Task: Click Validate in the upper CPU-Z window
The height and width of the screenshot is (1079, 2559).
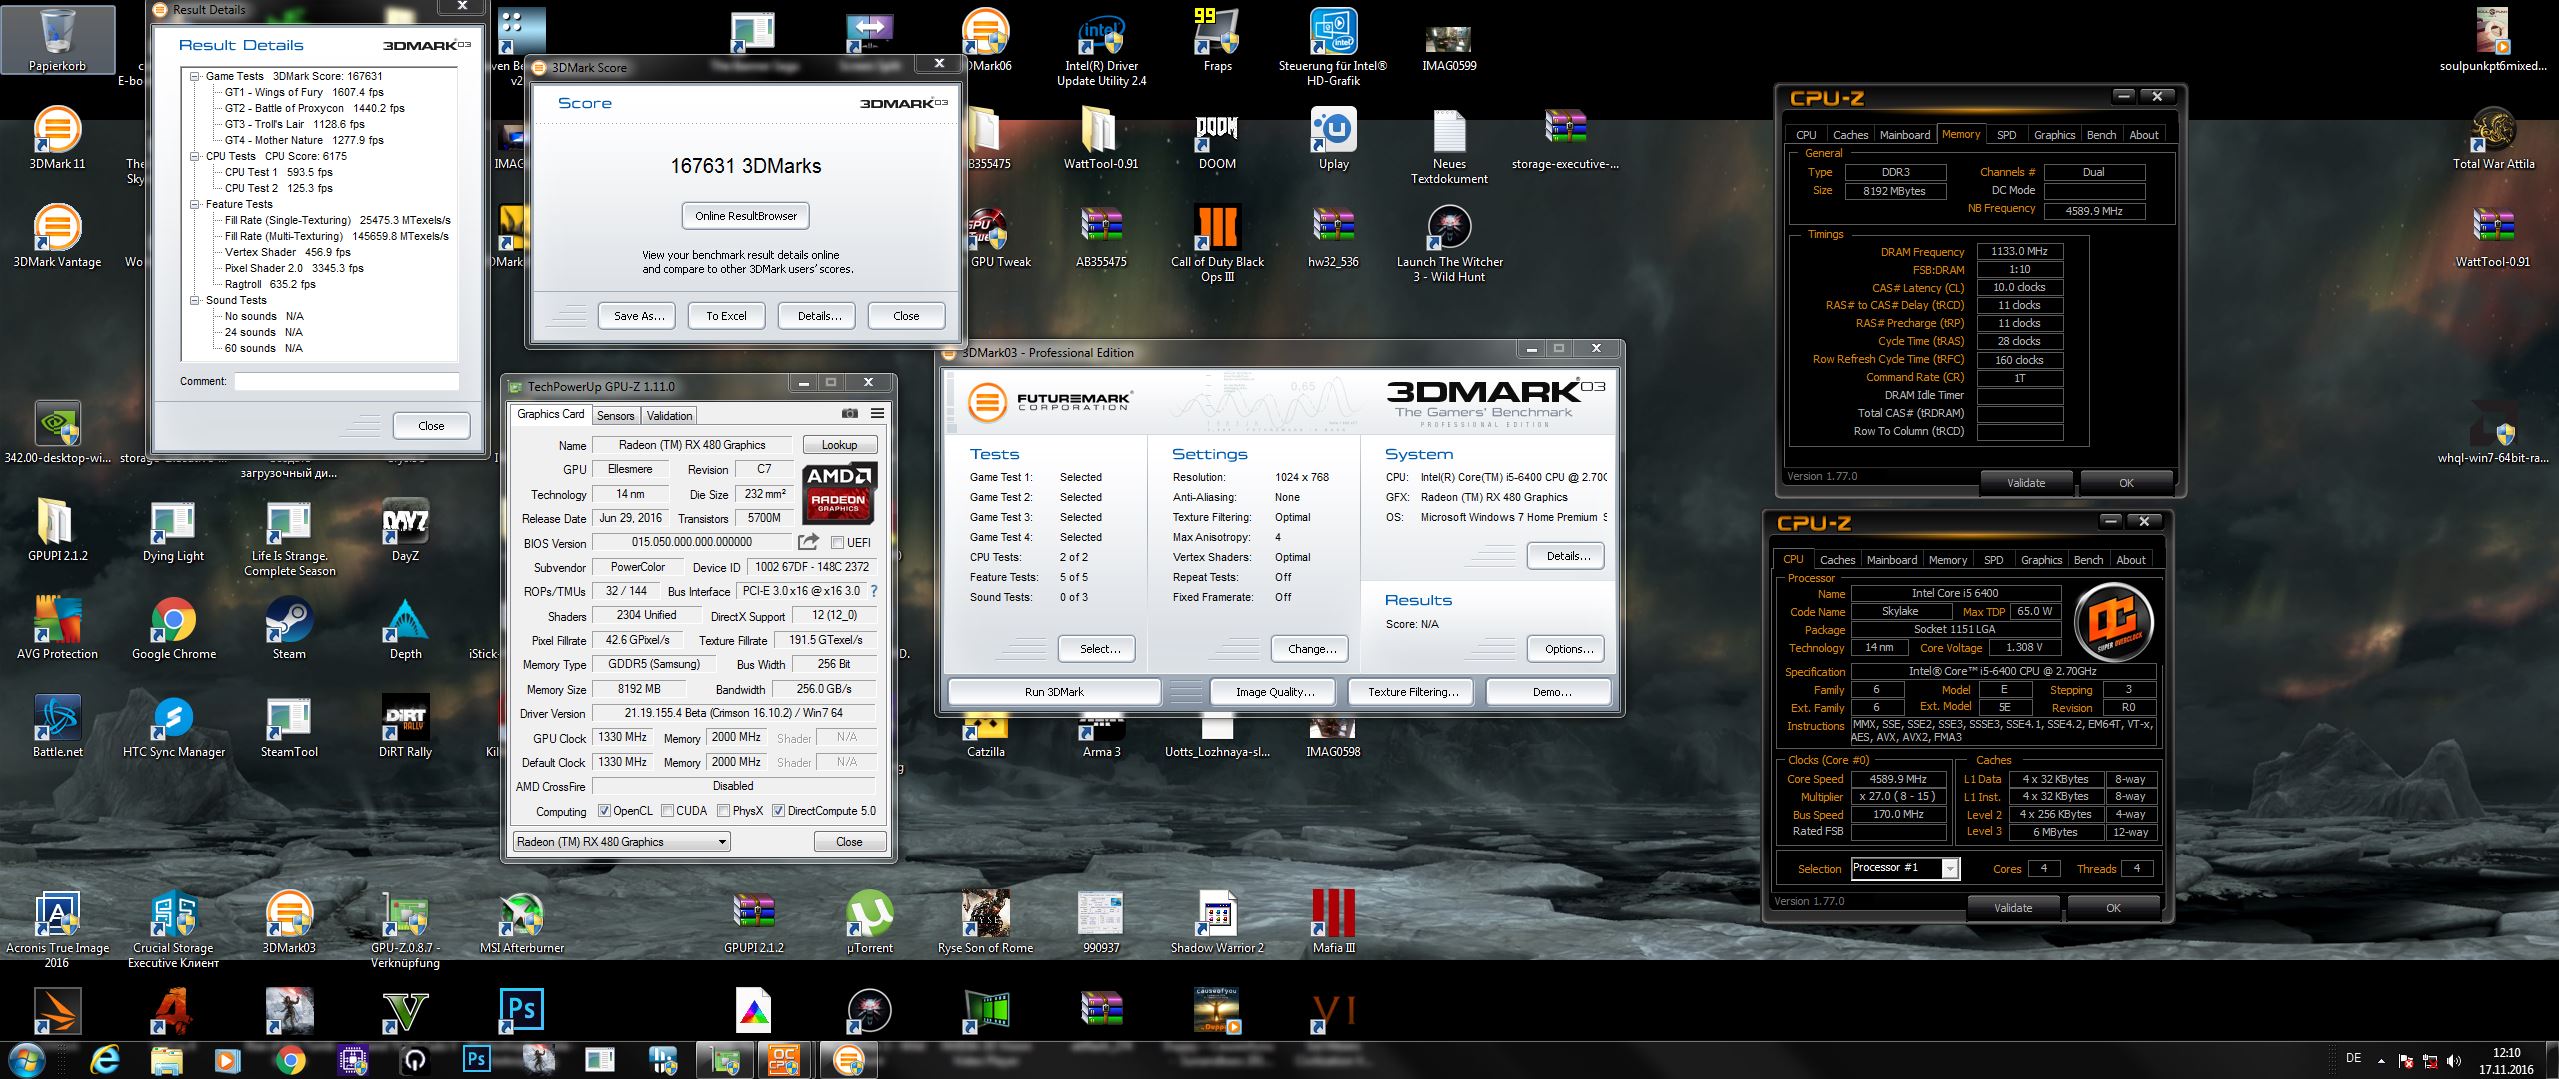Action: [2026, 483]
